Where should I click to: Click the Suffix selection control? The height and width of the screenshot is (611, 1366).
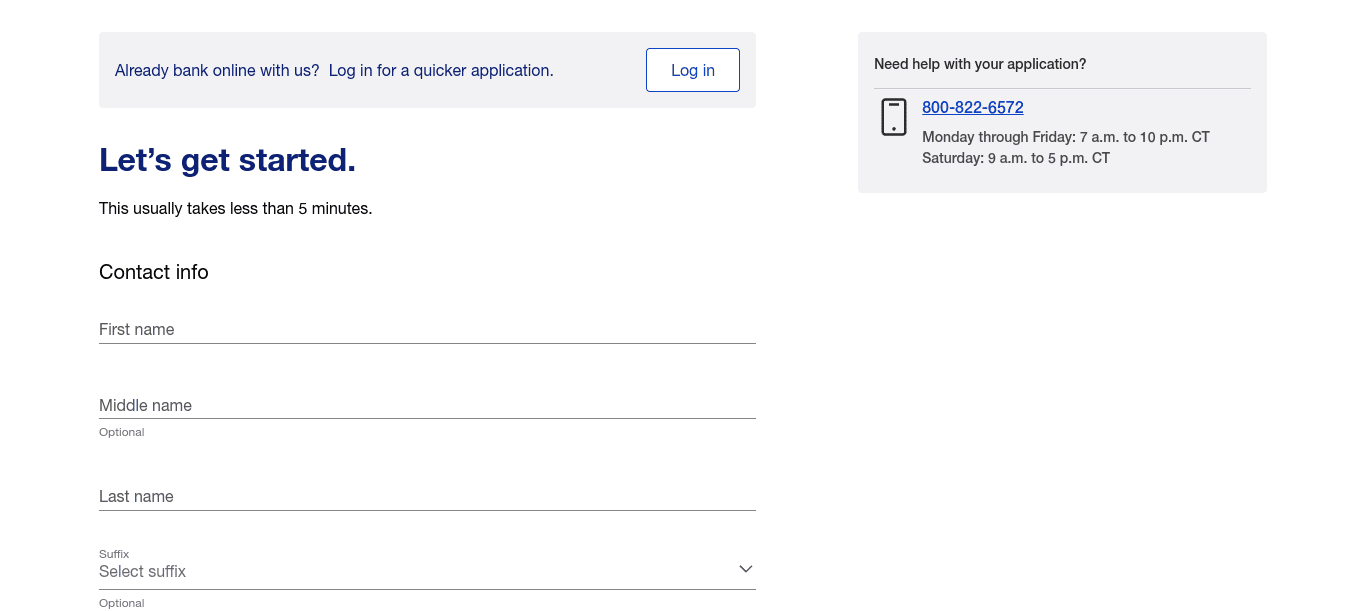(x=427, y=571)
